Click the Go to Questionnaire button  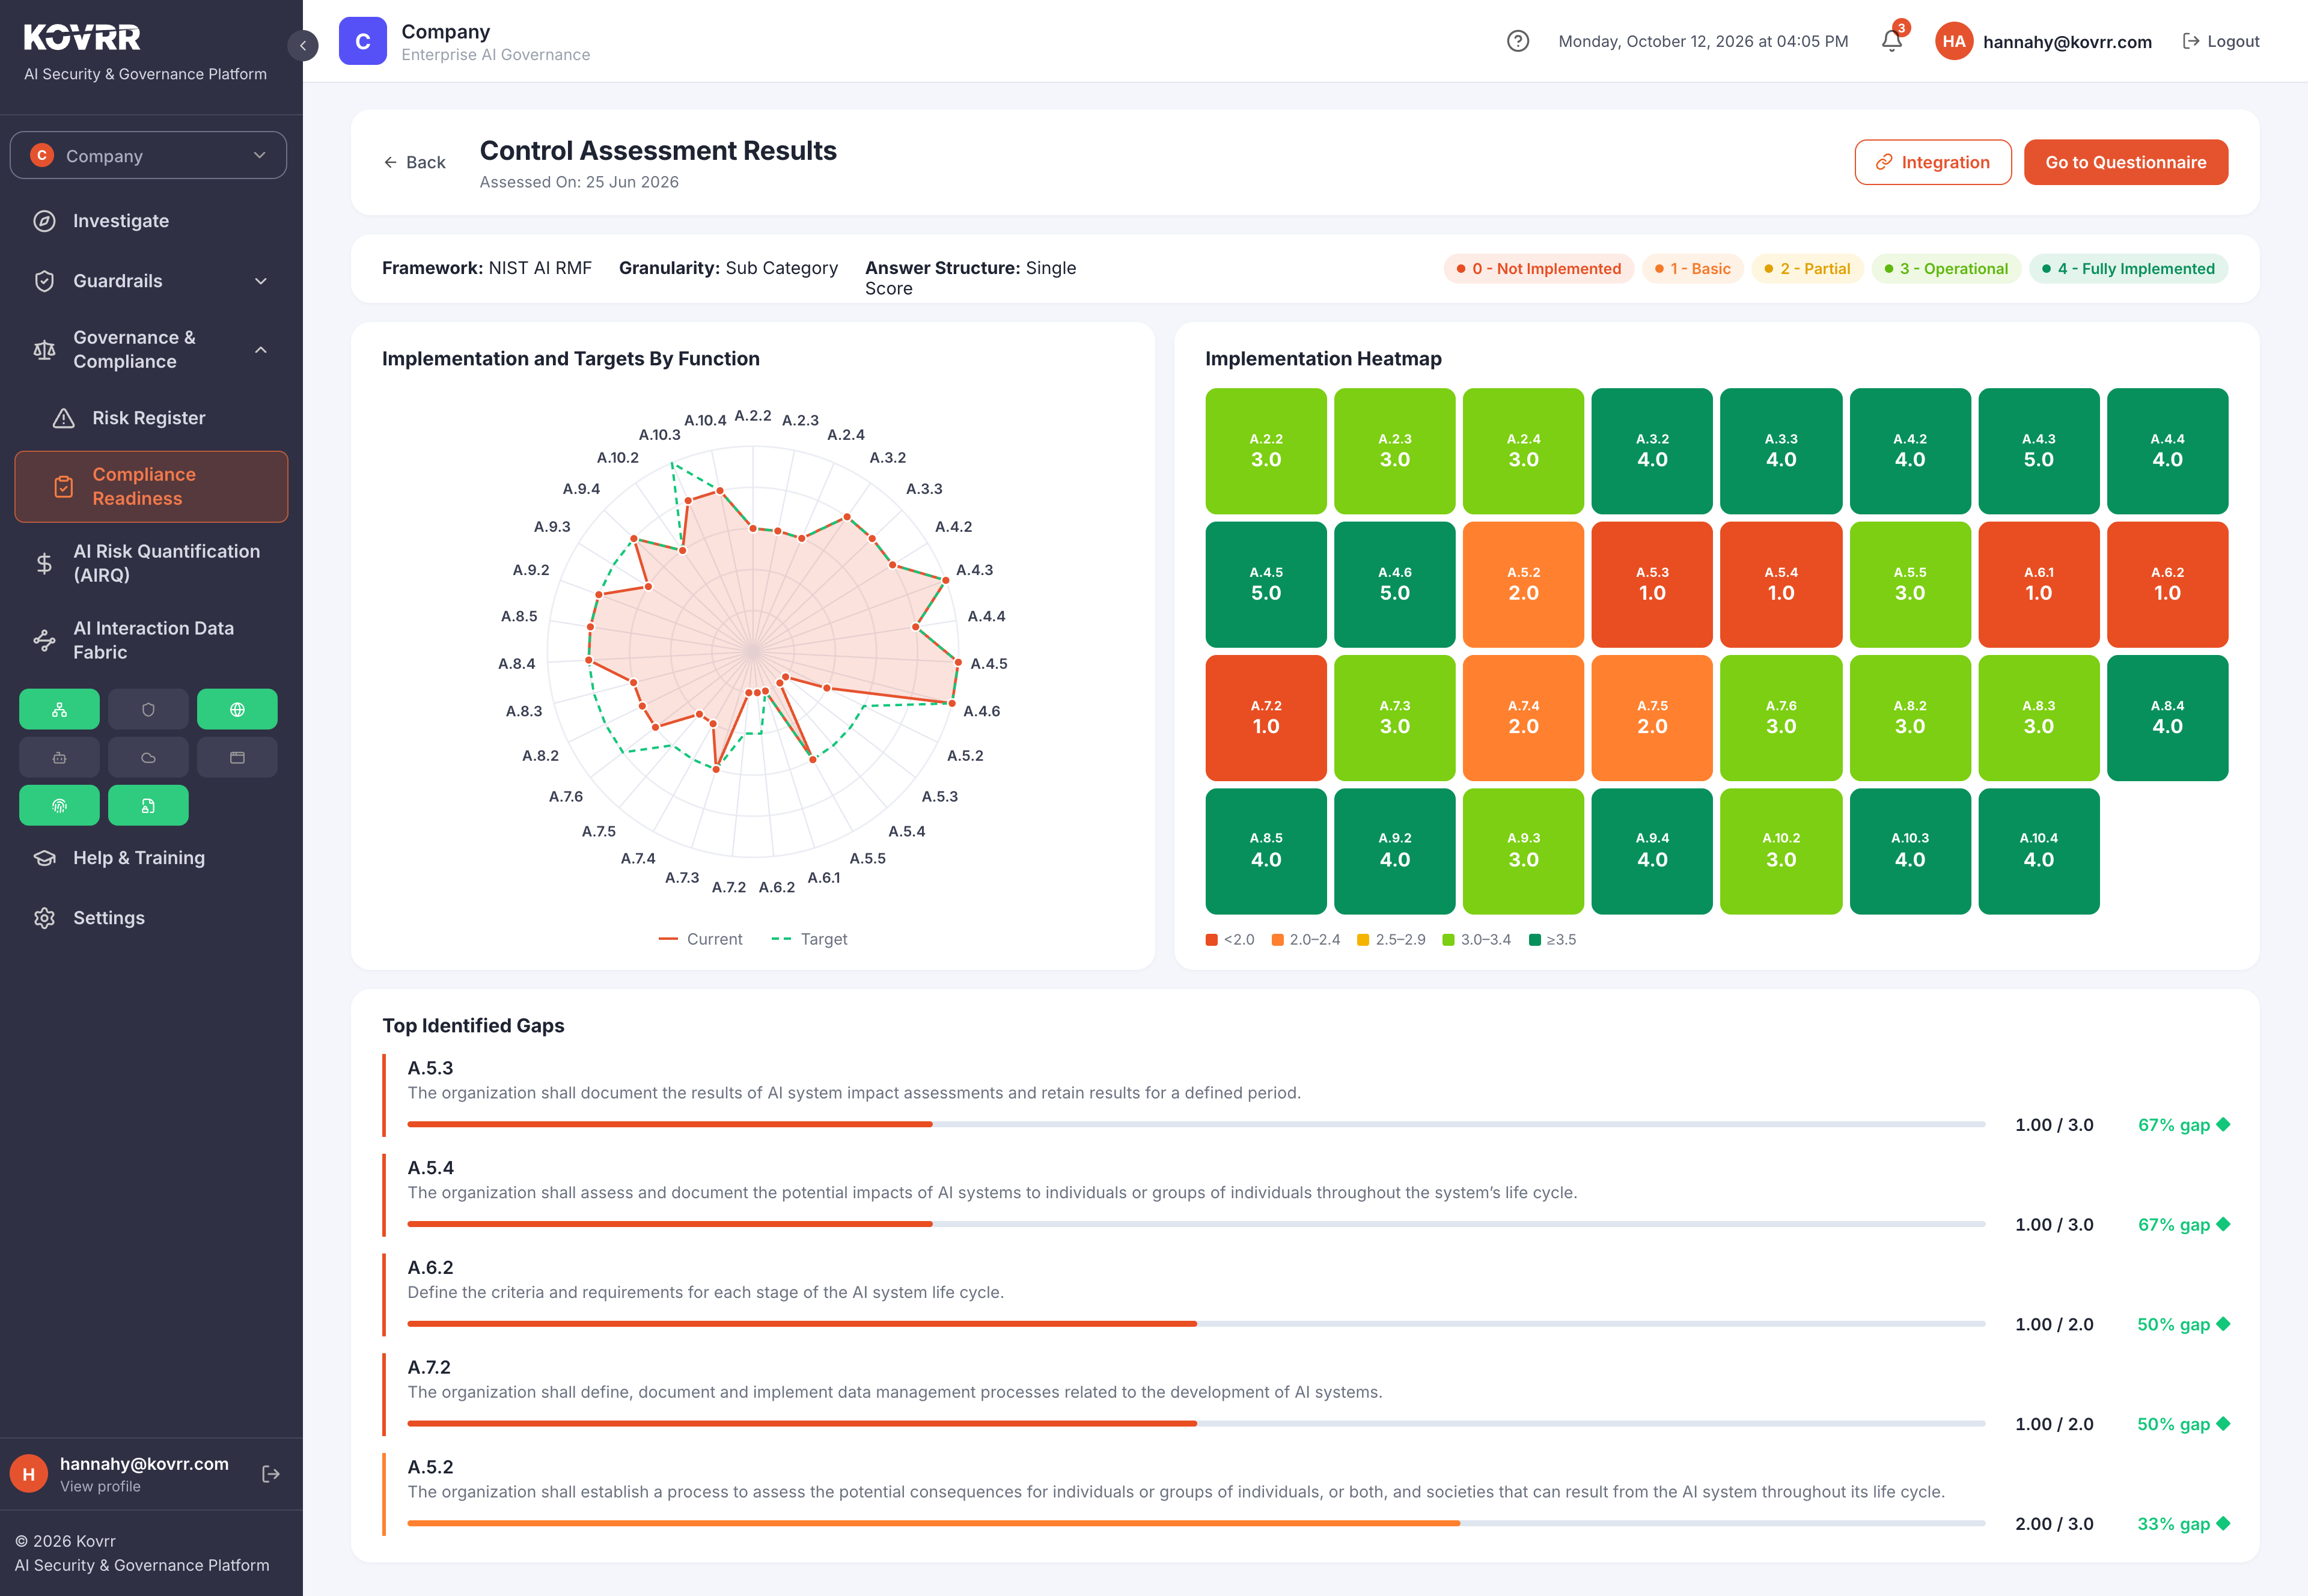pyautogui.click(x=2125, y=162)
